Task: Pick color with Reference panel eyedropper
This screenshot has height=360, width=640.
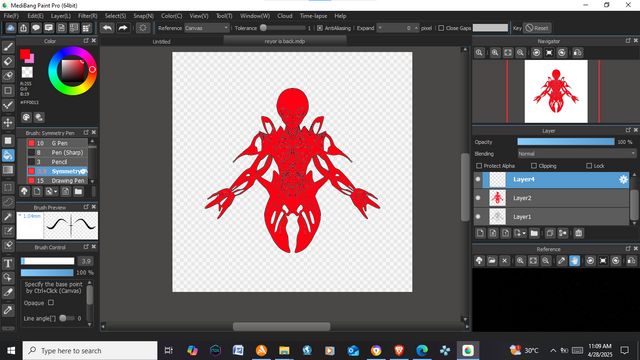Action: (562, 261)
